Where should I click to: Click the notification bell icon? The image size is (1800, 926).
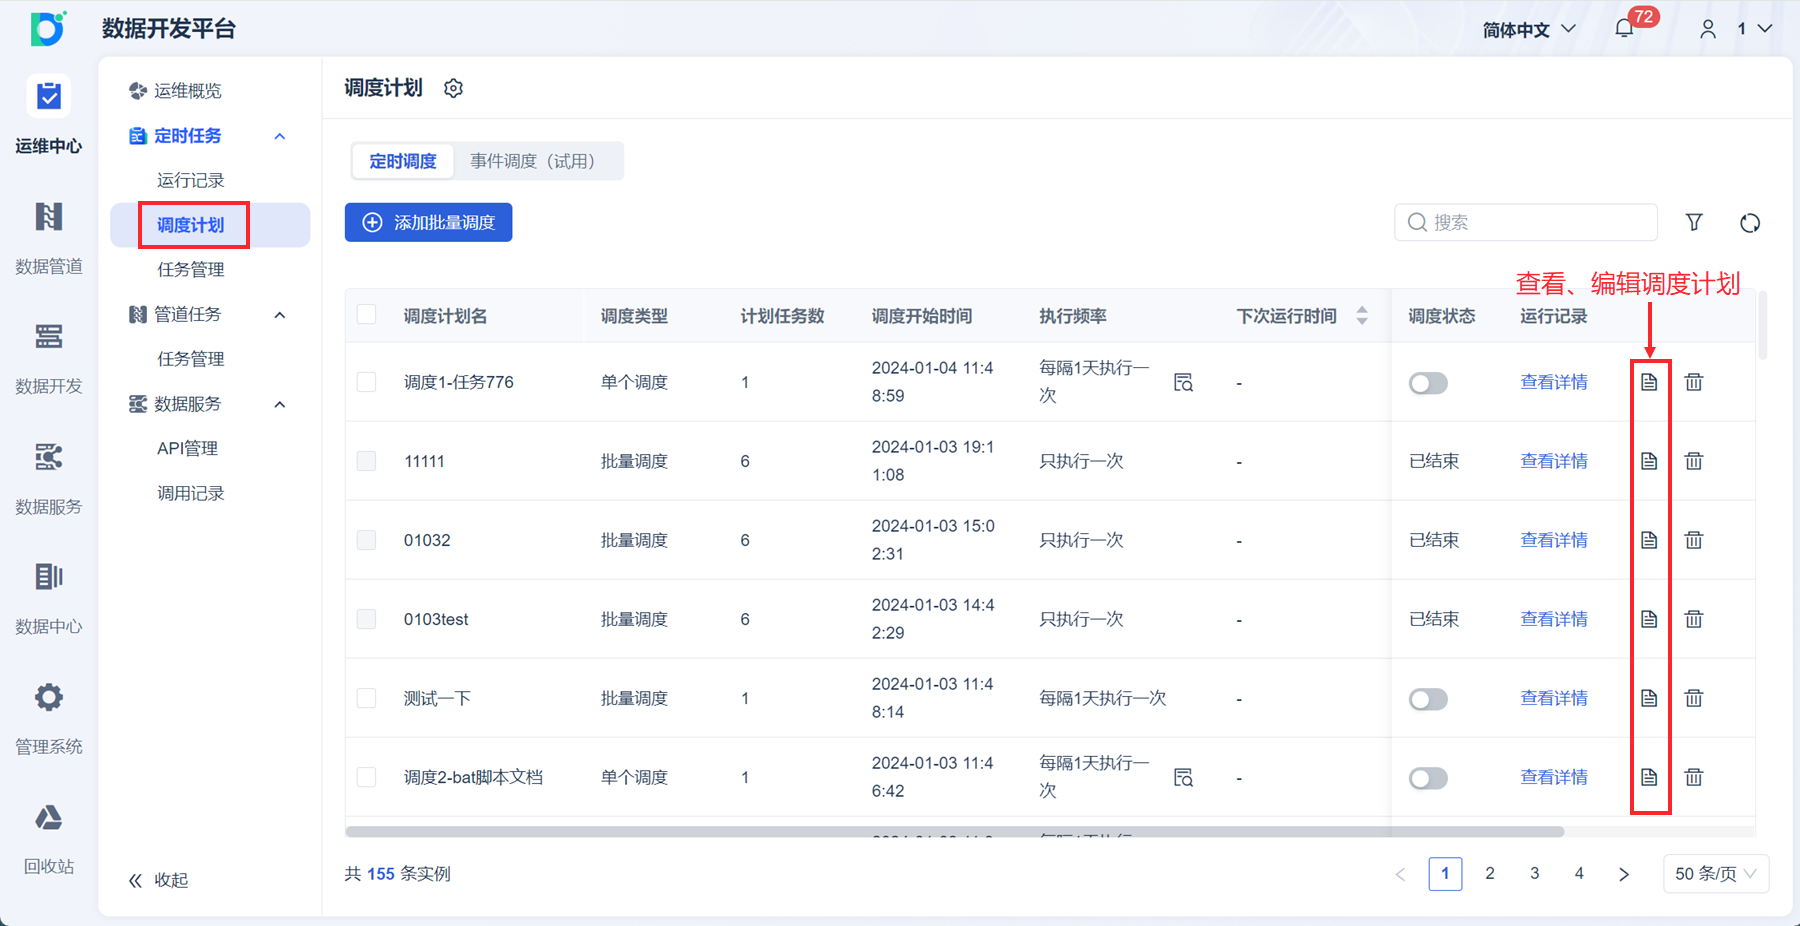coord(1625,28)
